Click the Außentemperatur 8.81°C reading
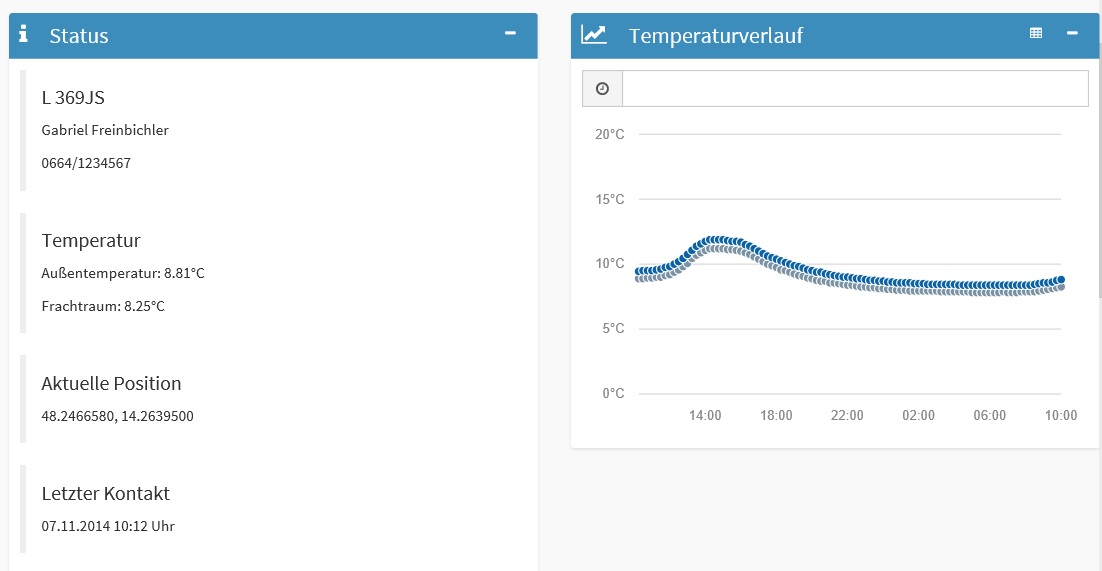 tap(123, 273)
